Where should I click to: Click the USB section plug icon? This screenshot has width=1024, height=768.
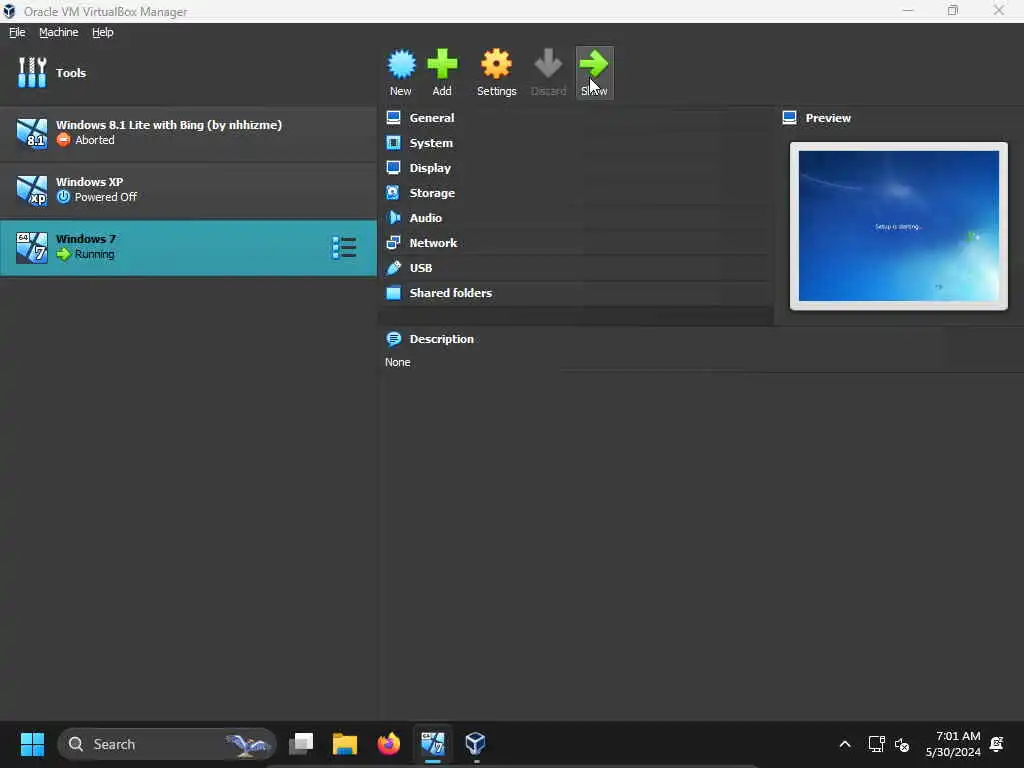click(x=393, y=268)
